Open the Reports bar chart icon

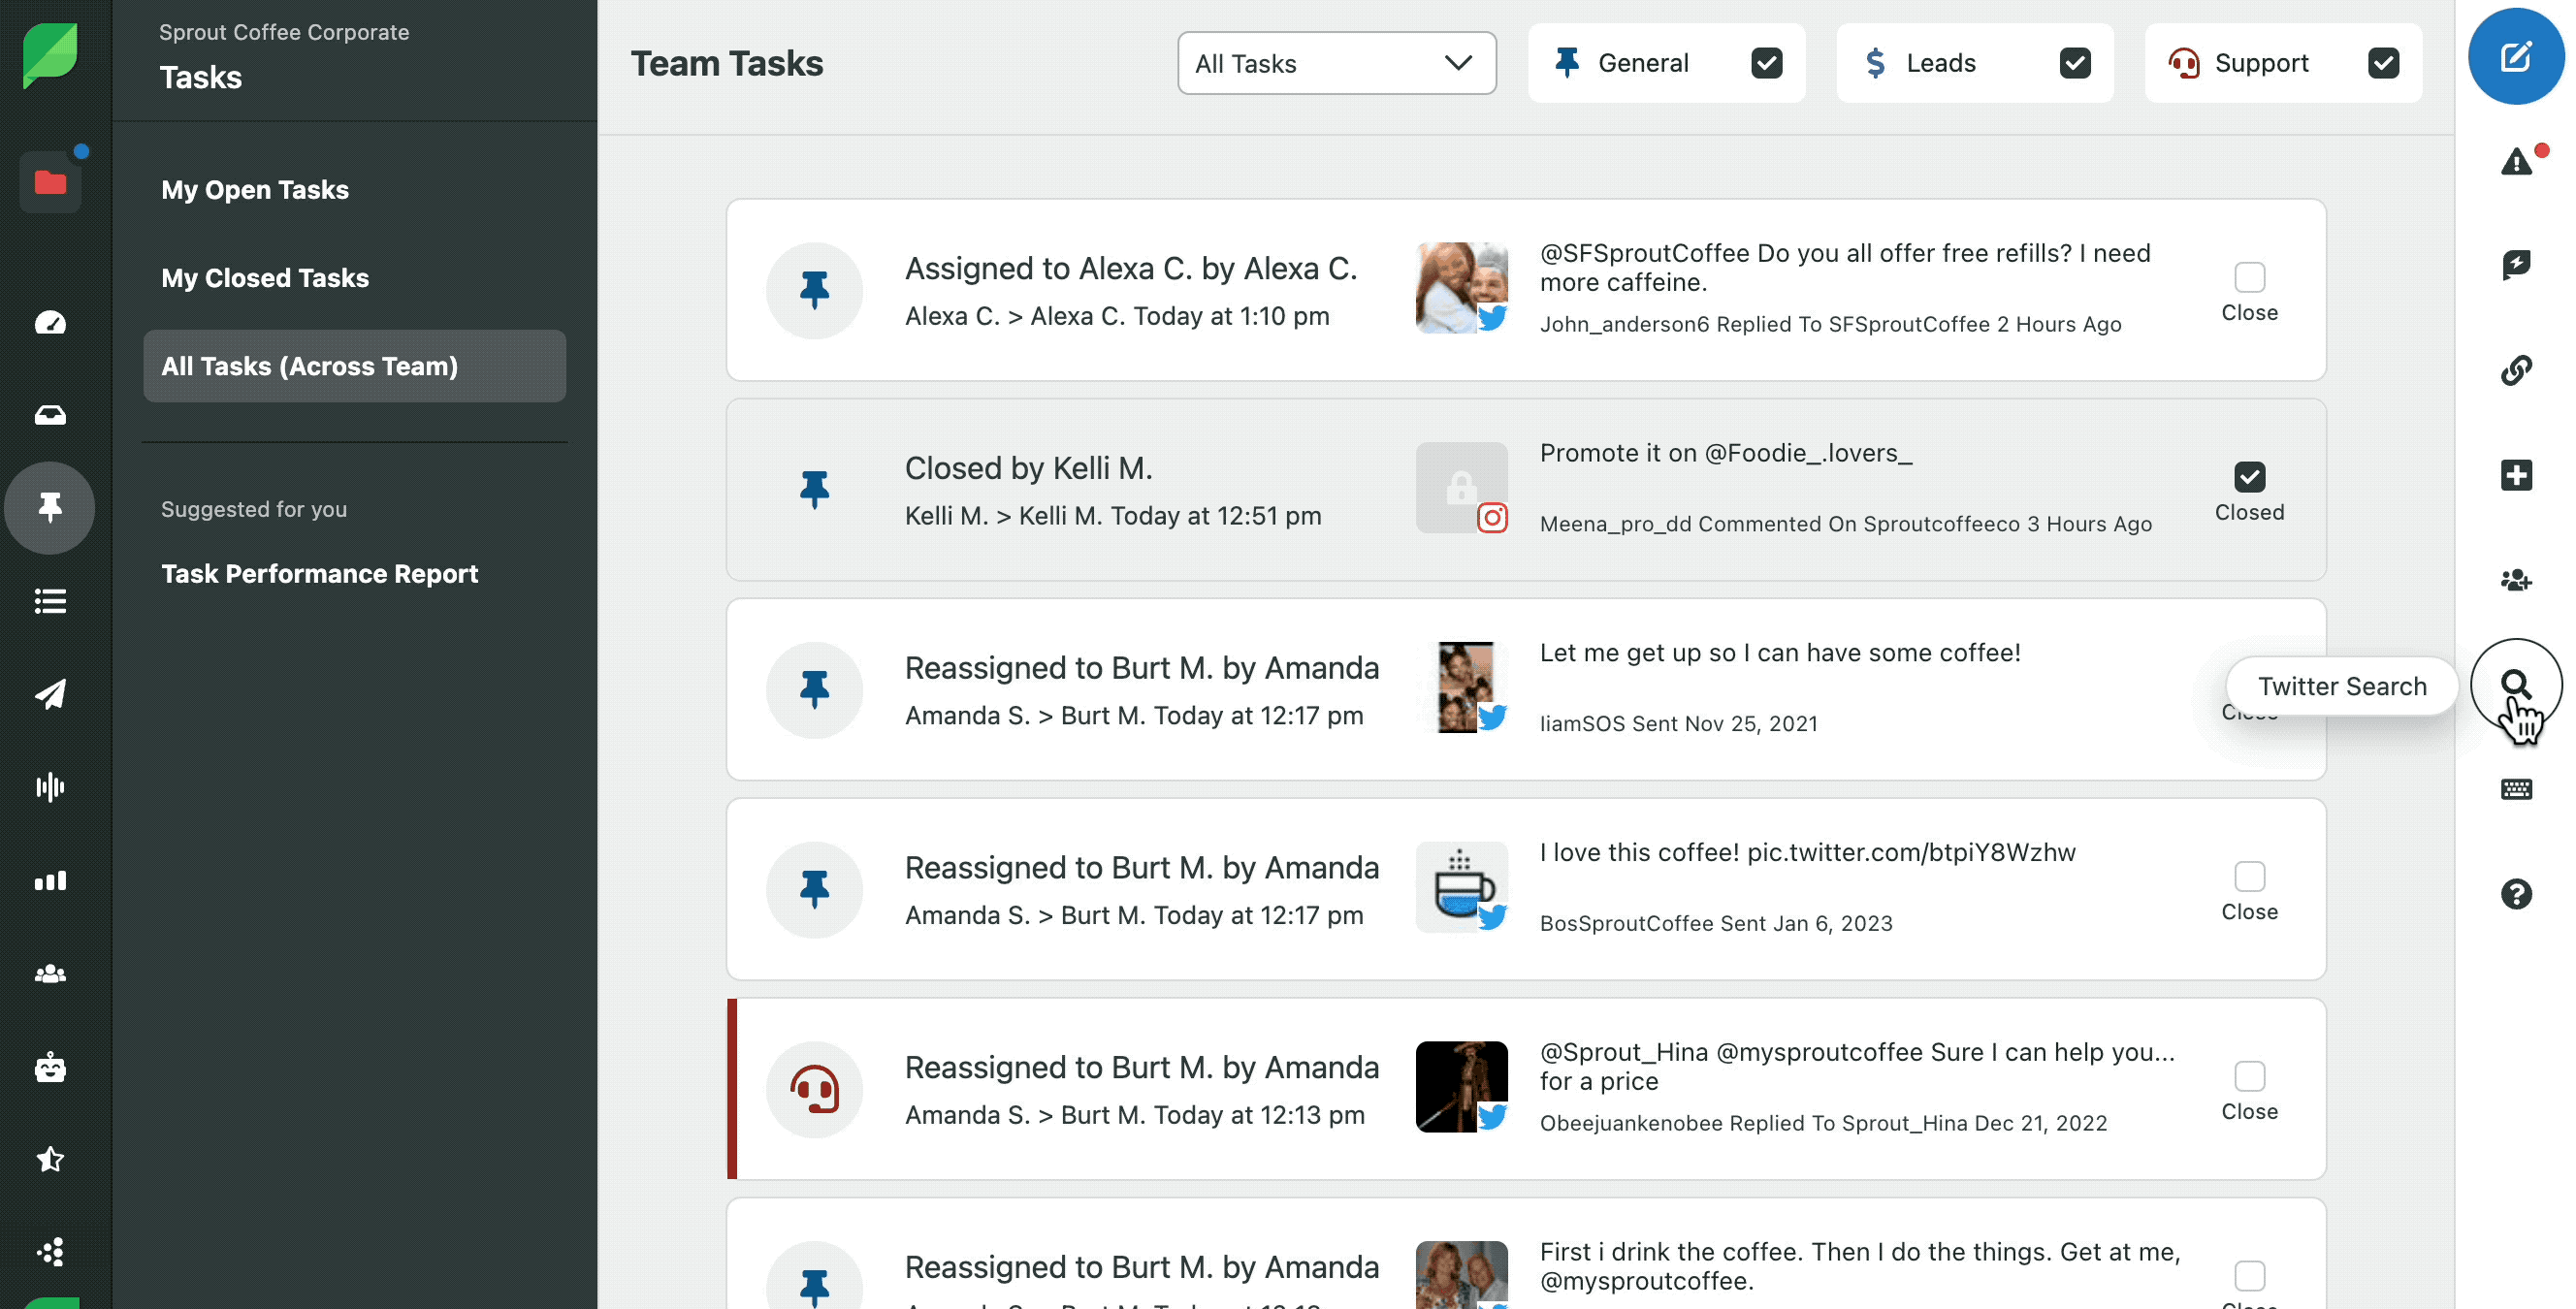pos(50,880)
